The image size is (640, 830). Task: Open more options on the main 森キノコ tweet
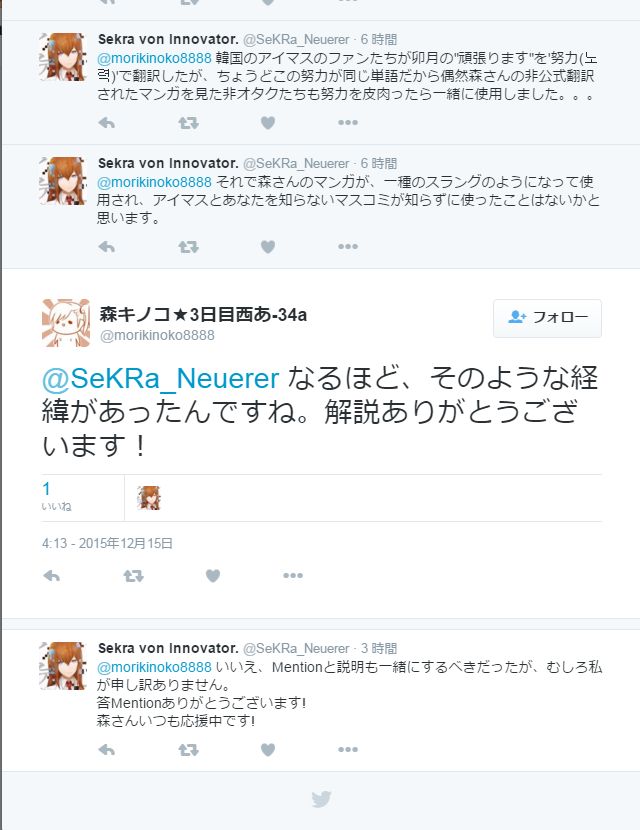(x=293, y=575)
